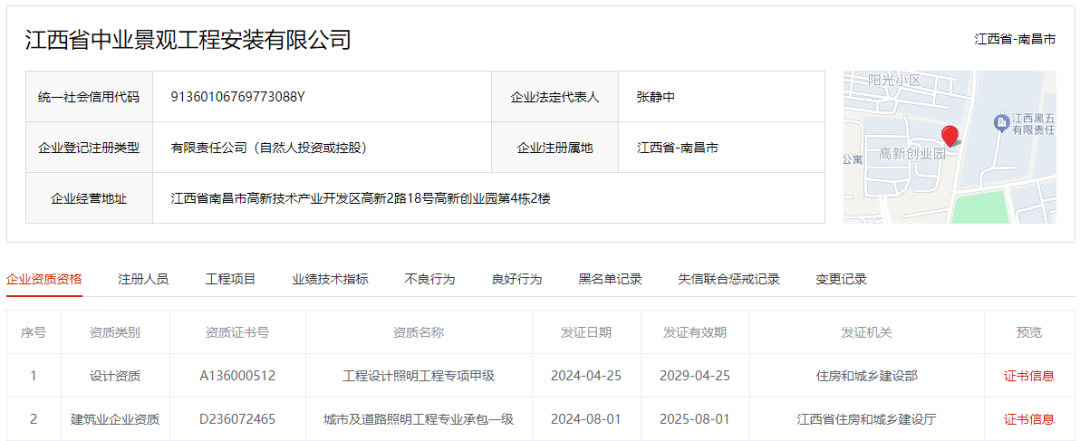Open the 企业资质资格 tab
Screen dimensions: 1080x441
click(44, 279)
